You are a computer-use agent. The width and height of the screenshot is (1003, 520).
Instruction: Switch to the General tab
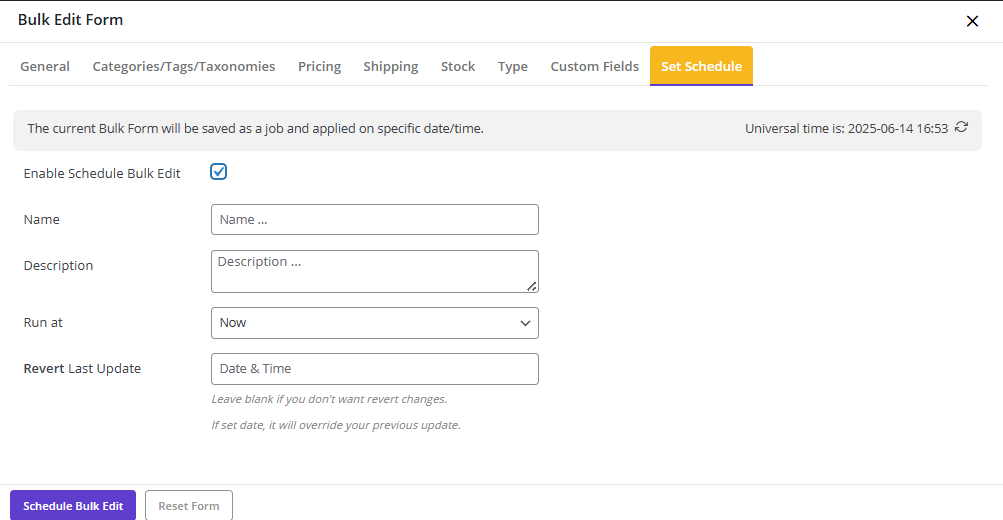45,67
